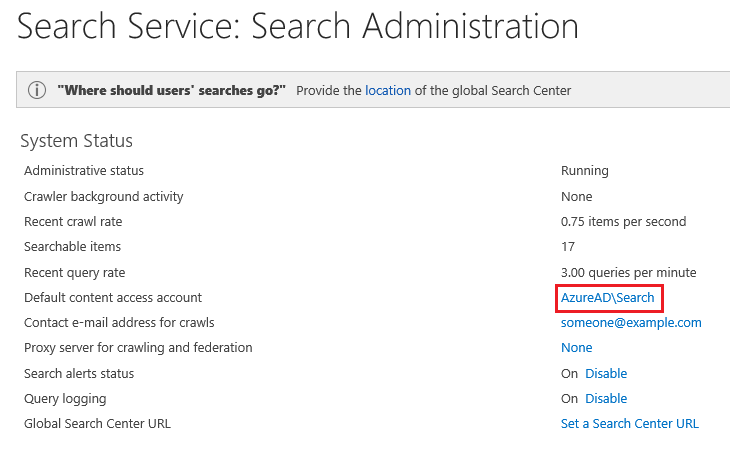Open the global Search Center location link
Screen dimensions: 754x476
[388, 91]
